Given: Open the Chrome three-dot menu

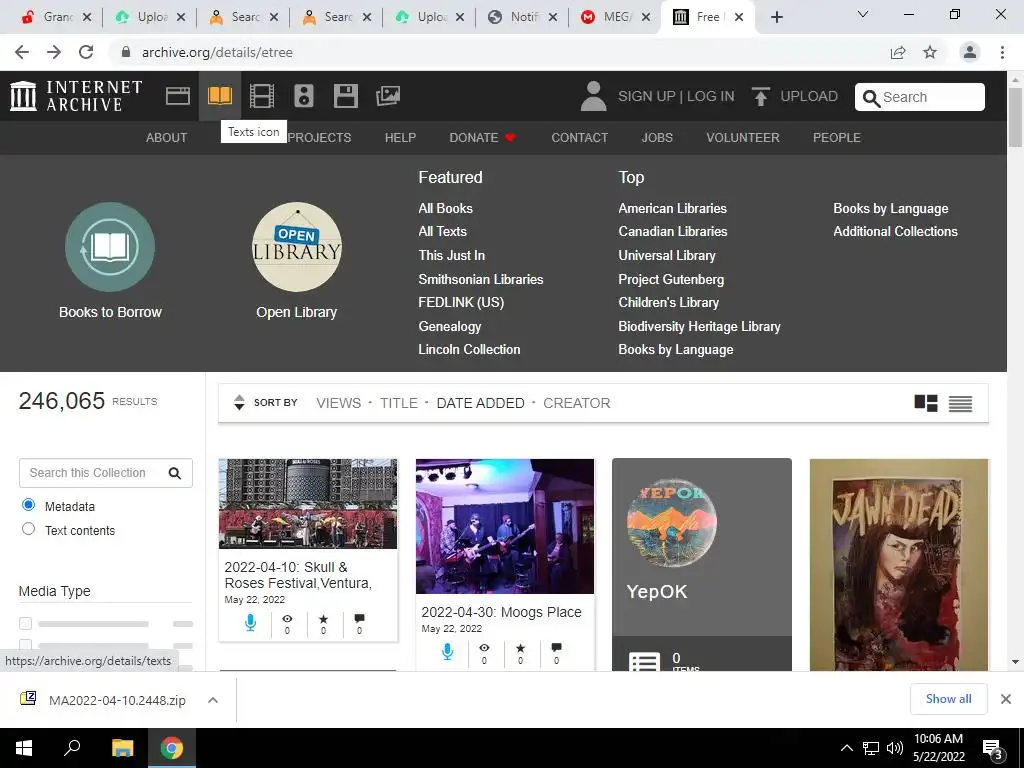Looking at the screenshot, I should pyautogui.click(x=1002, y=52).
